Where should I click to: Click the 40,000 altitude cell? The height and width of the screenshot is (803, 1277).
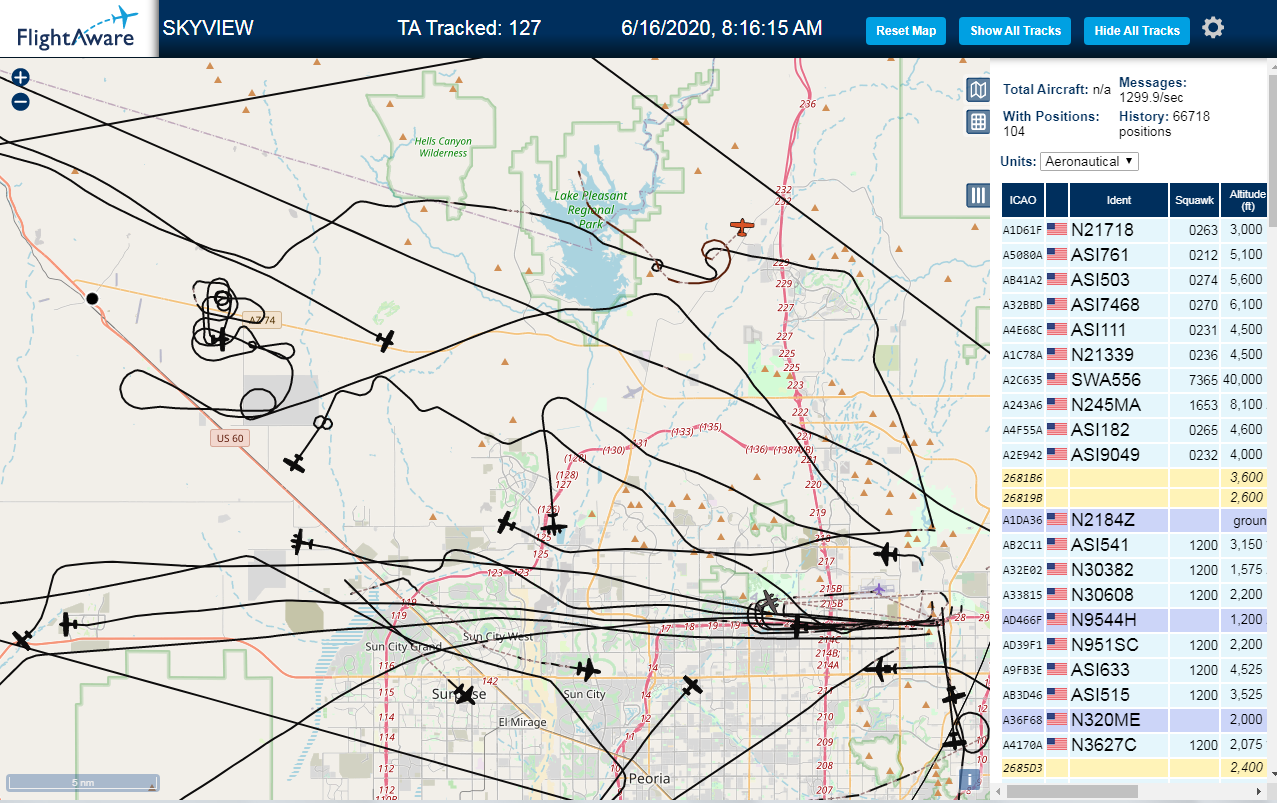1245,380
